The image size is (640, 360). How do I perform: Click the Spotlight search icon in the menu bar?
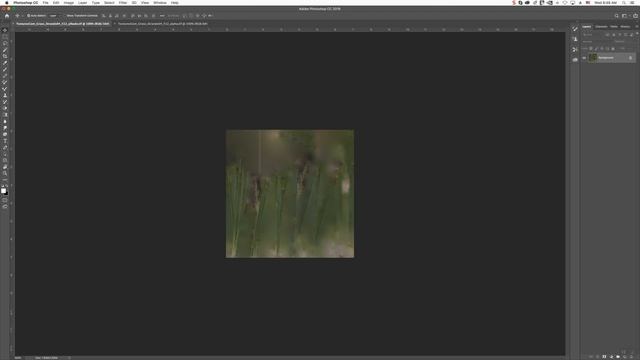click(624, 2)
